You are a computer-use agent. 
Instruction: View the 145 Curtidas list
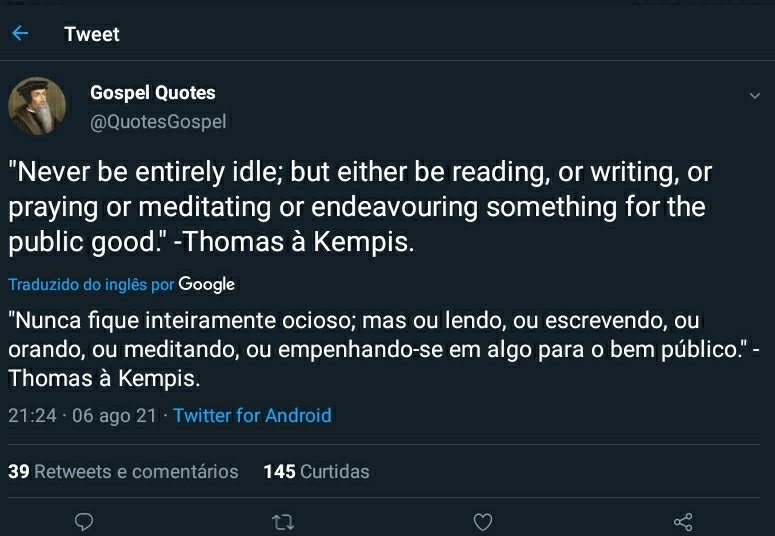(x=316, y=471)
